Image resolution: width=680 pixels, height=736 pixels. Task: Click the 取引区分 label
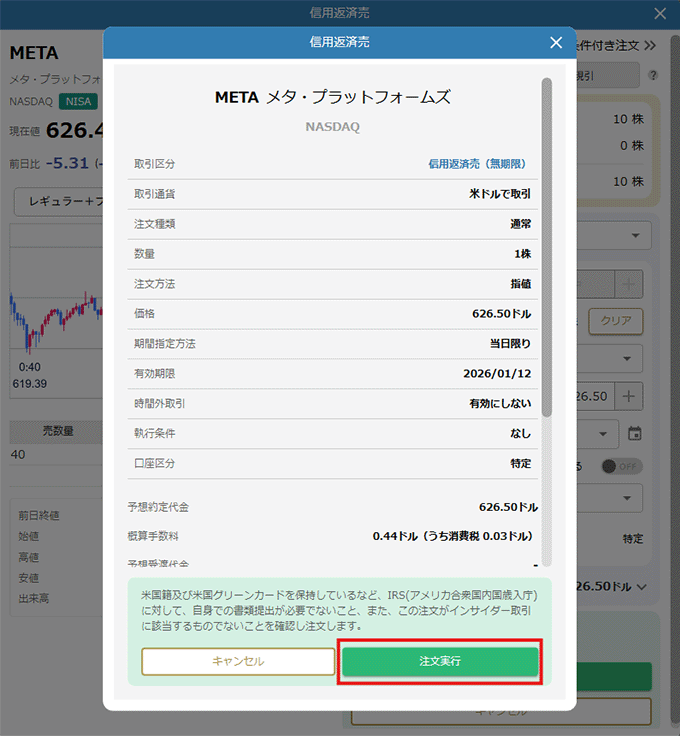coord(154,164)
